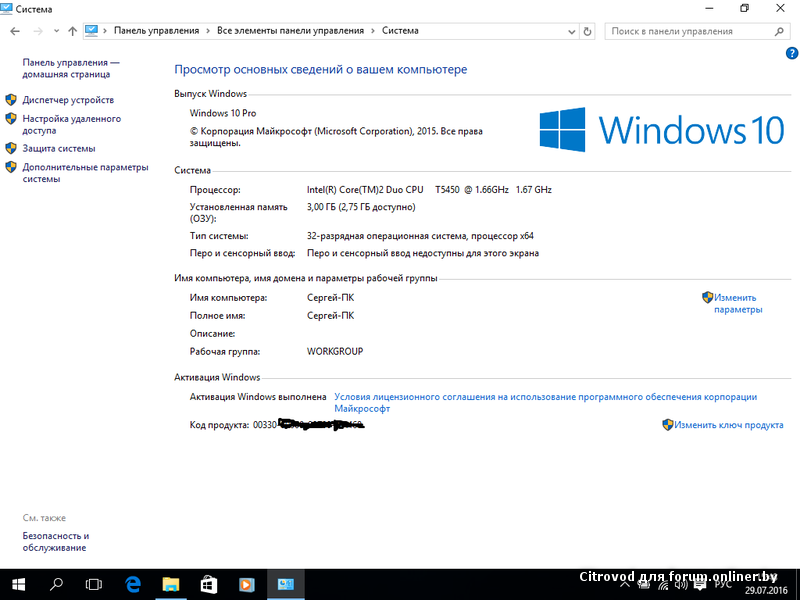Screen dimensions: 800x600
Task: Click shield icon beside 'Защита системы'
Action: 11,148
